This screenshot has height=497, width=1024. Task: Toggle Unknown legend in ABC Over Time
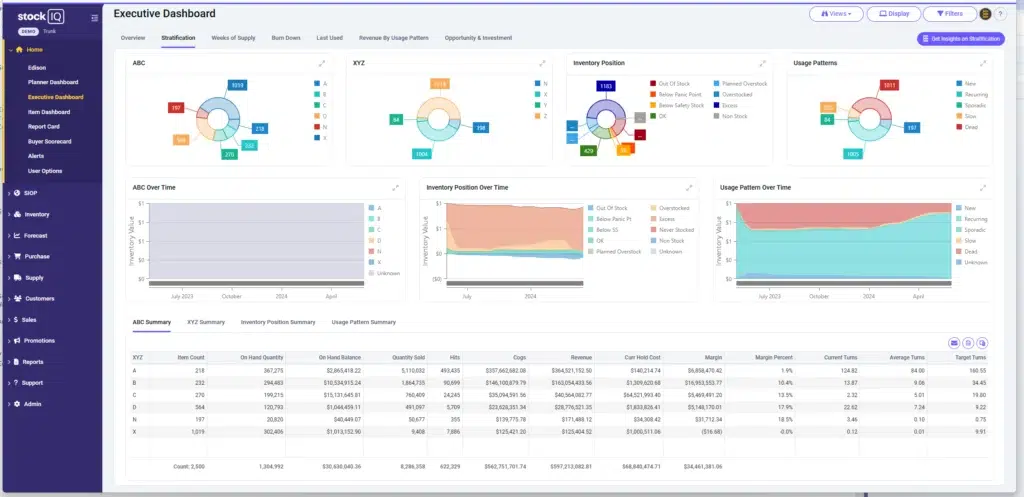[384, 273]
